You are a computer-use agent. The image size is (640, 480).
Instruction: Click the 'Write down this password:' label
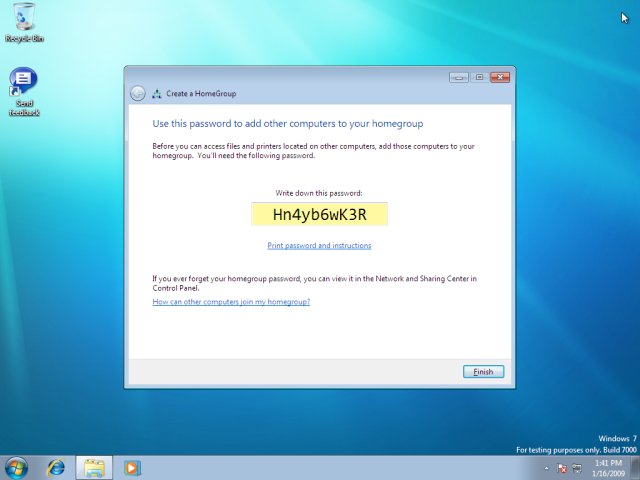pos(319,193)
